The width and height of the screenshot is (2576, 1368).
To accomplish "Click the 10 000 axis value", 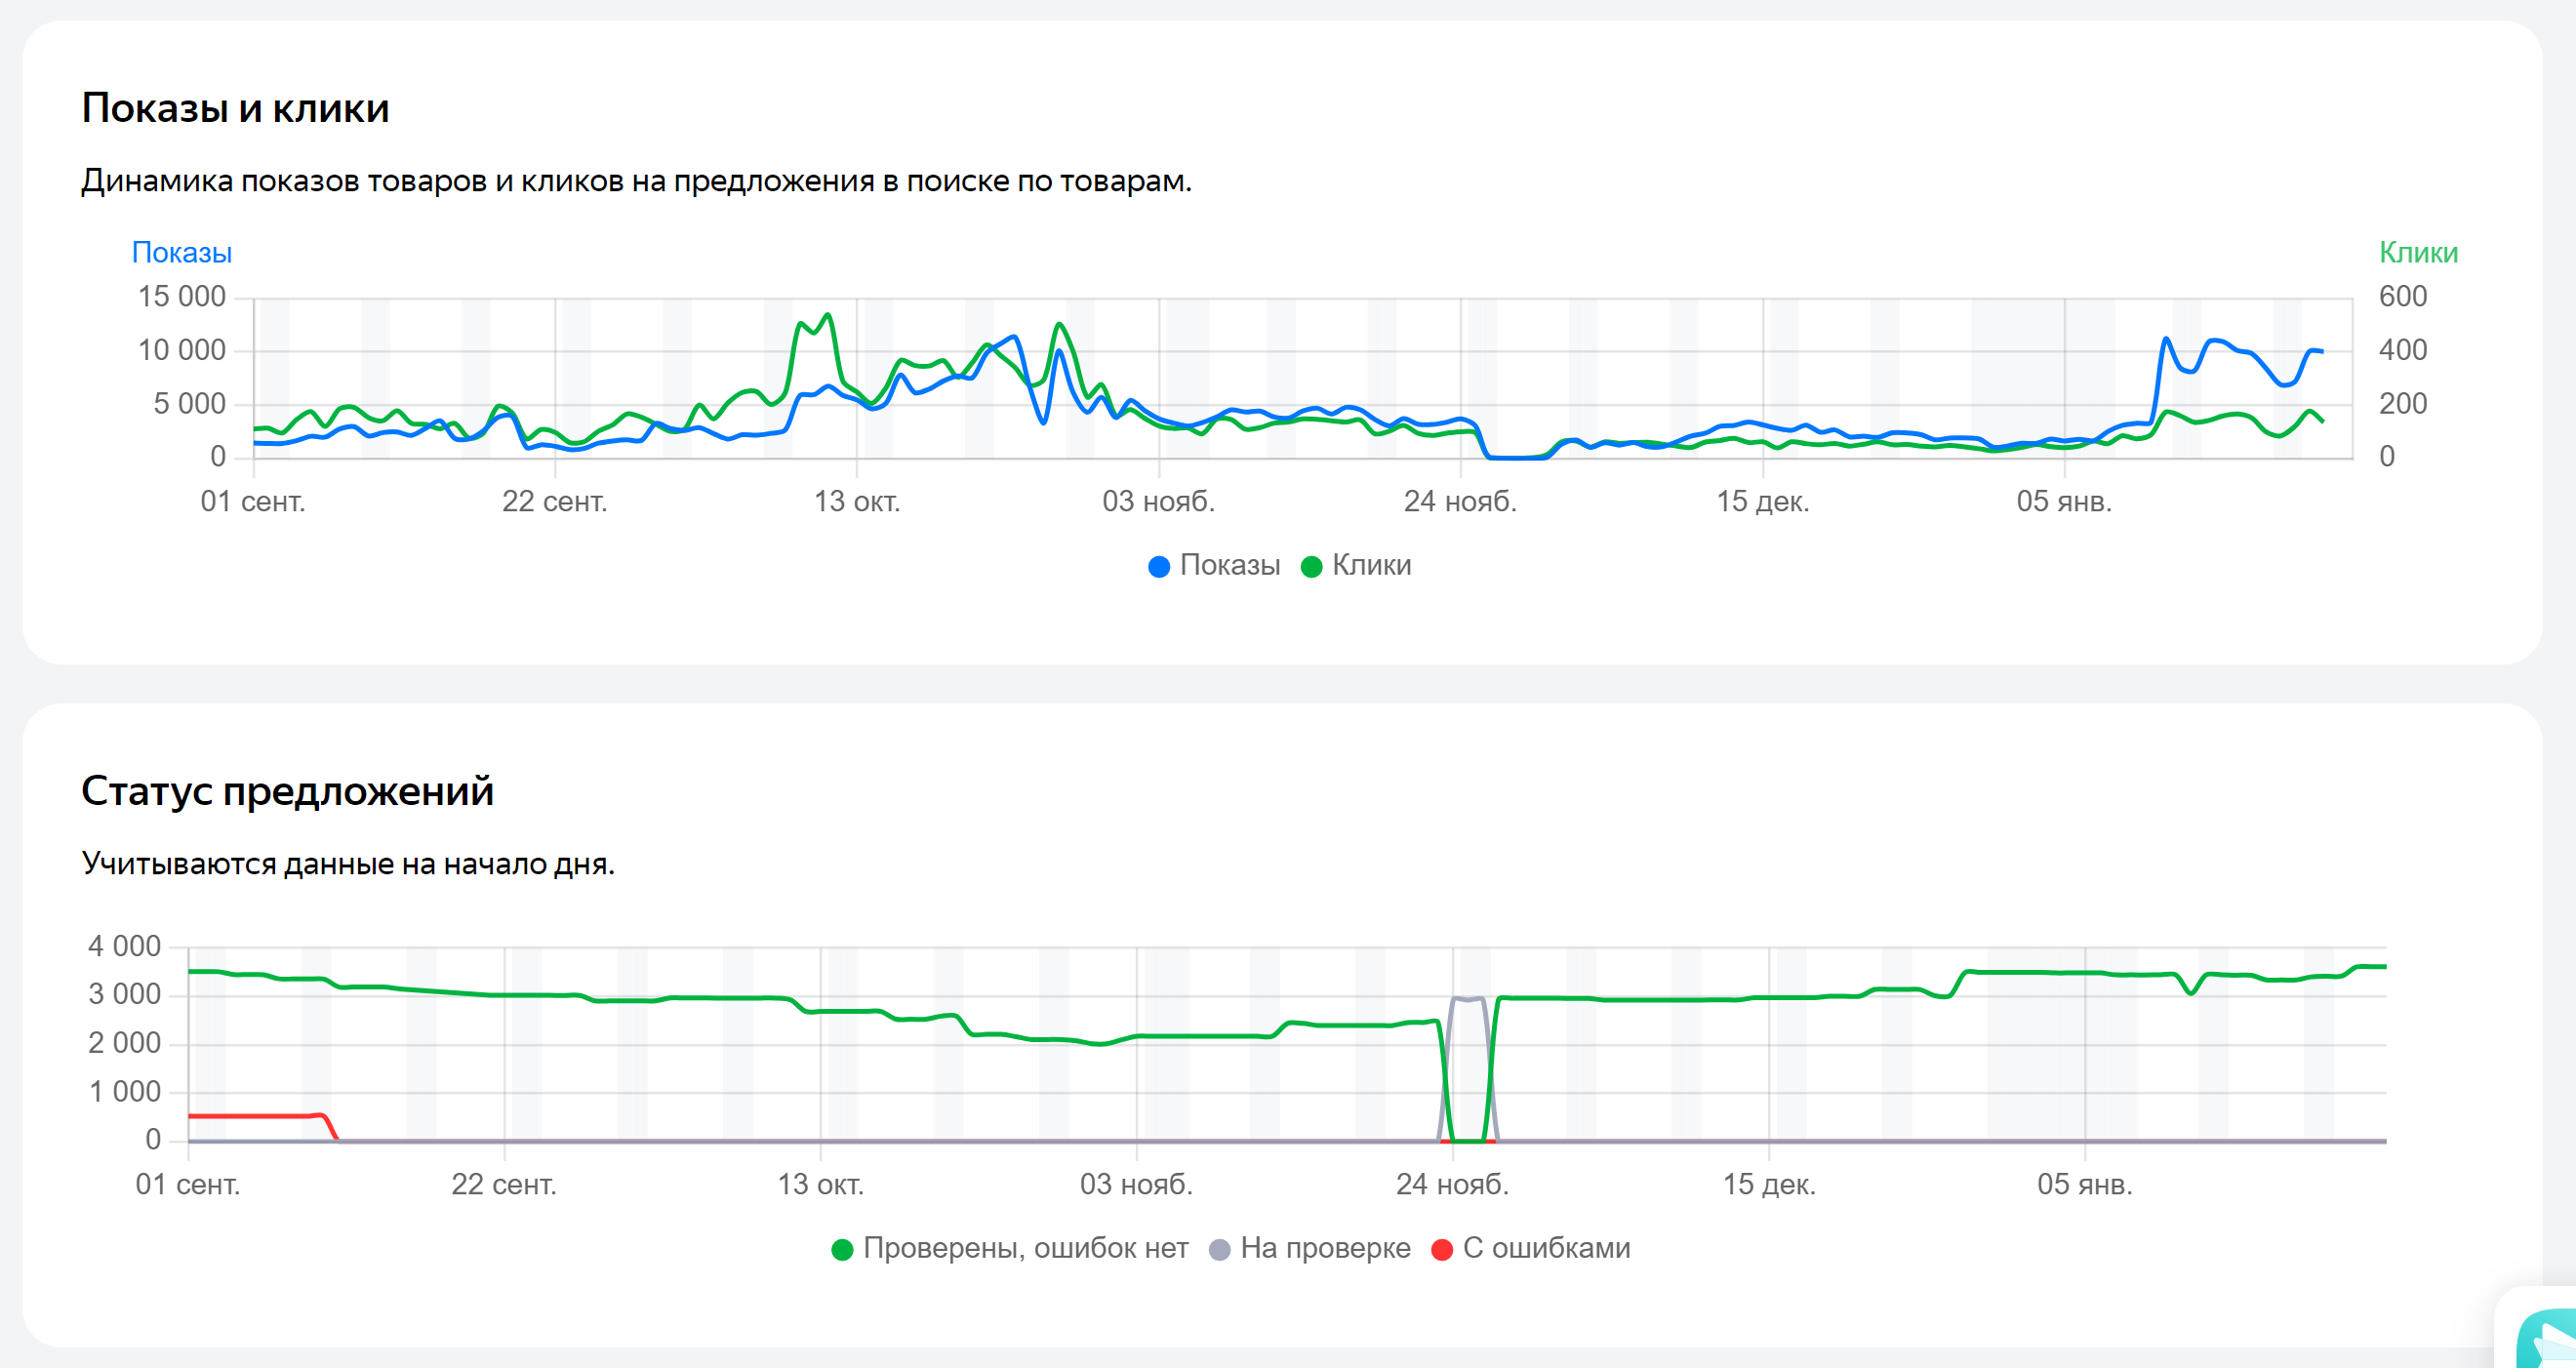I will (x=182, y=351).
